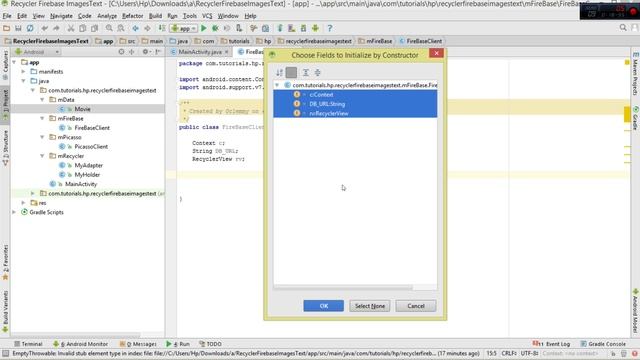Click the Paste toolbar icon
The height and width of the screenshot is (360, 640).
coord(94,28)
